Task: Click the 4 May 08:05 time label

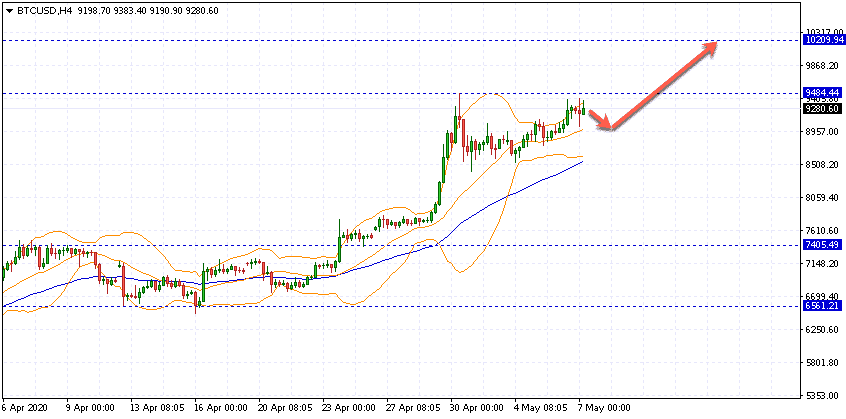Action: click(541, 407)
